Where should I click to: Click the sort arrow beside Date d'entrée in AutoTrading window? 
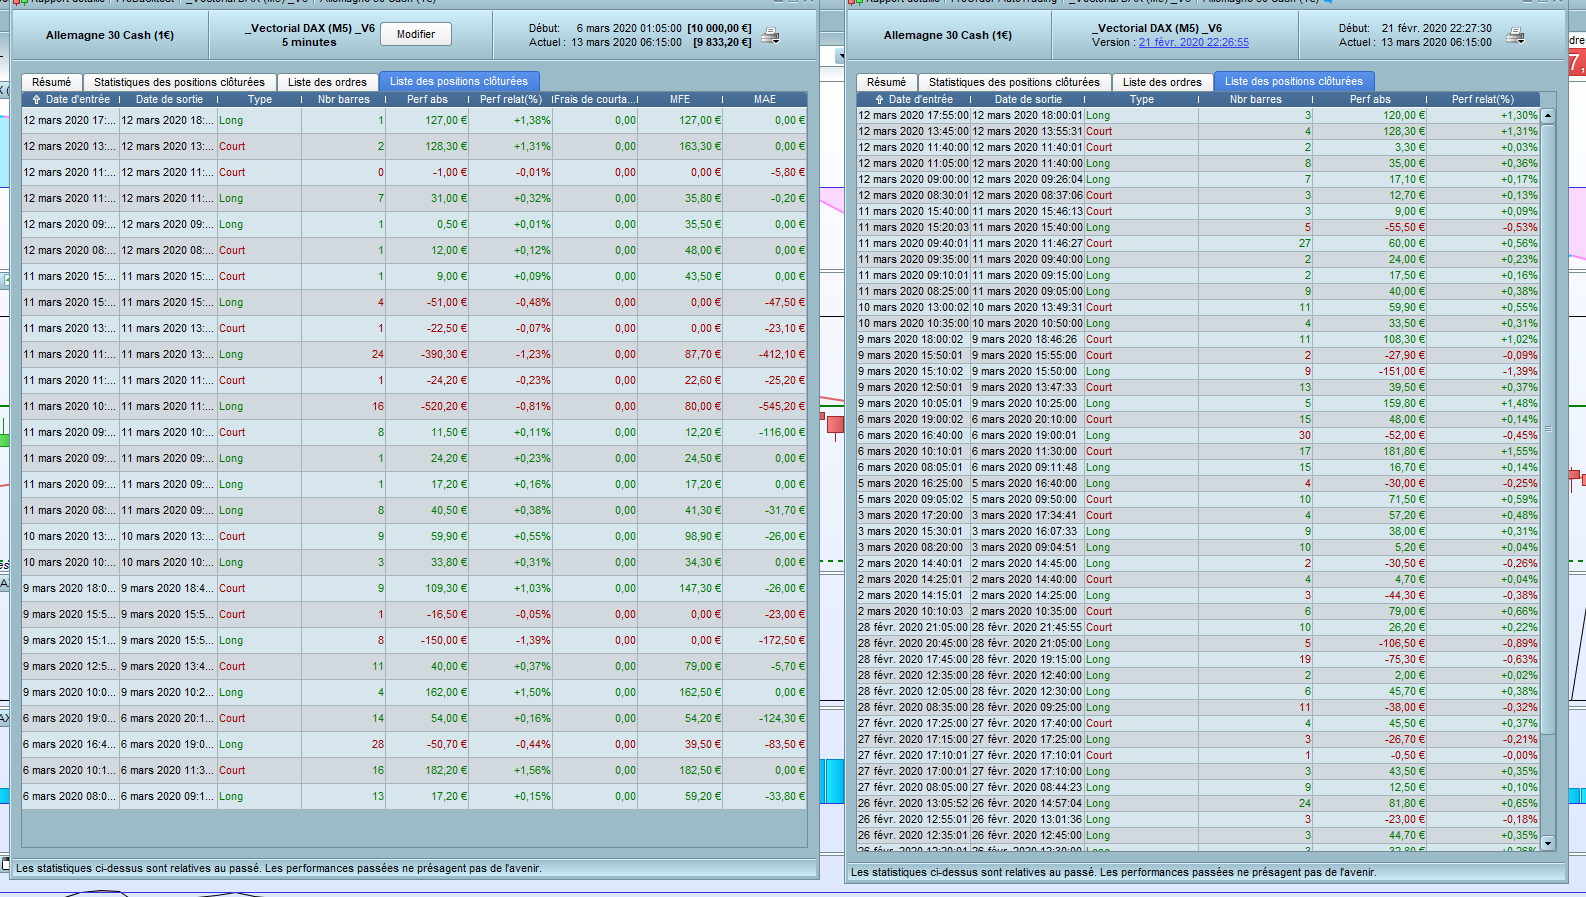[x=879, y=100]
